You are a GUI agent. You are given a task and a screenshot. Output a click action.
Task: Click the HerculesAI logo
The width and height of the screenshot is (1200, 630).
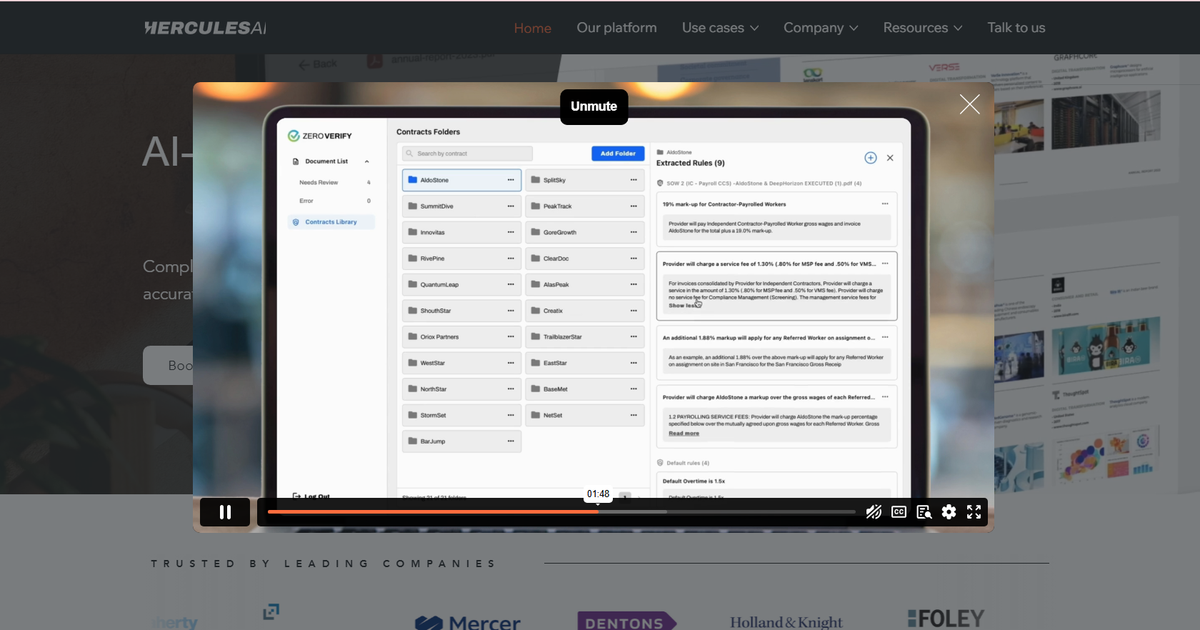(205, 28)
